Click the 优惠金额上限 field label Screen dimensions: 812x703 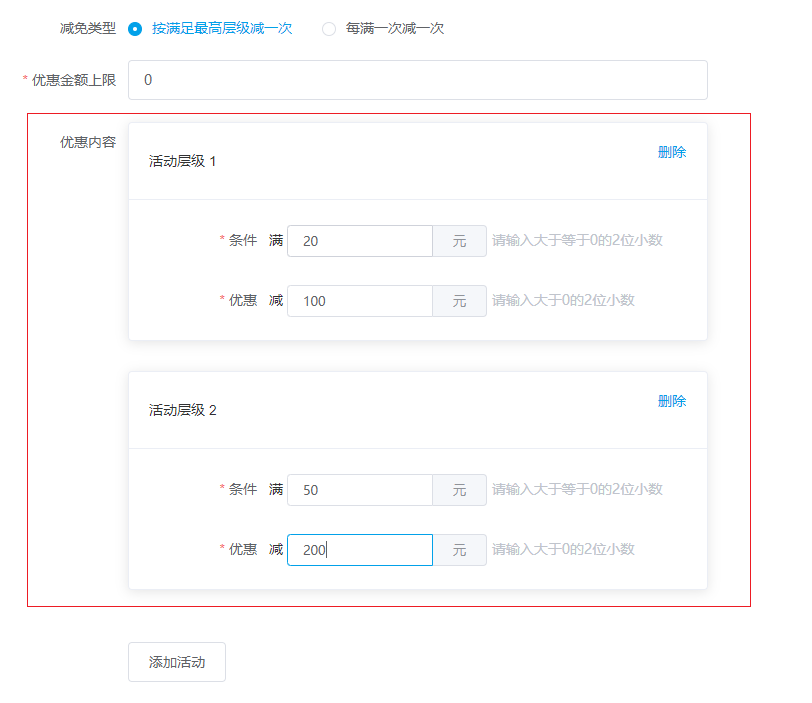[73, 80]
